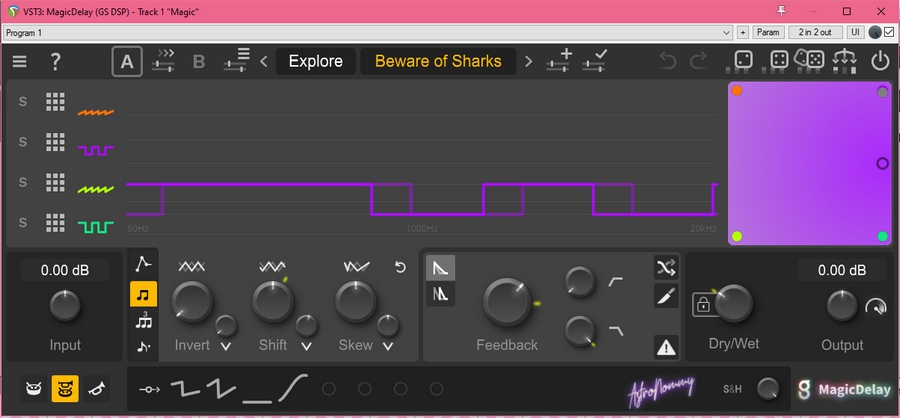This screenshot has height=418, width=900.
Task: Toggle the Dry/Wet lock icon
Action: click(703, 304)
